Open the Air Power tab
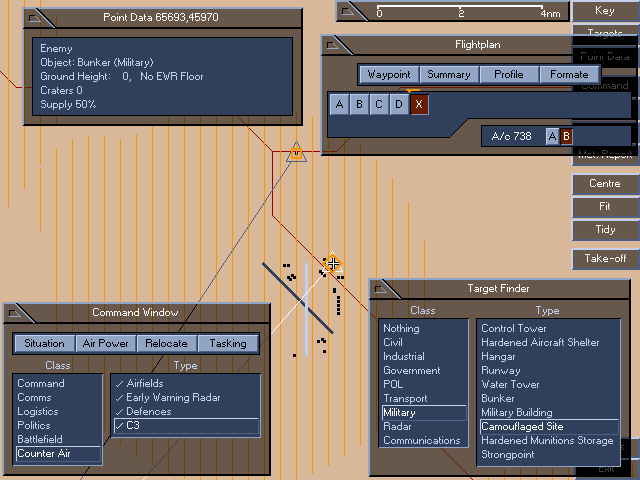This screenshot has height=480, width=640. click(106, 343)
